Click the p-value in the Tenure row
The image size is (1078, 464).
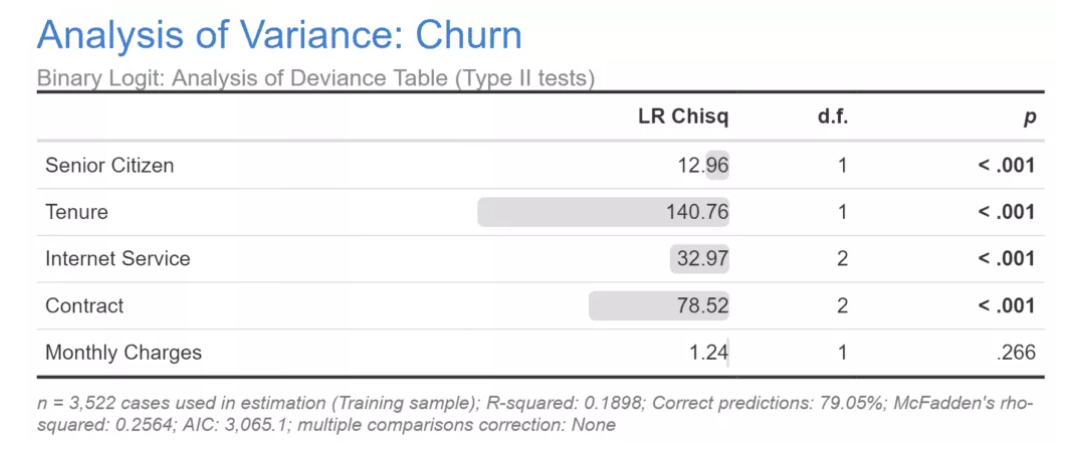[x=1006, y=212]
